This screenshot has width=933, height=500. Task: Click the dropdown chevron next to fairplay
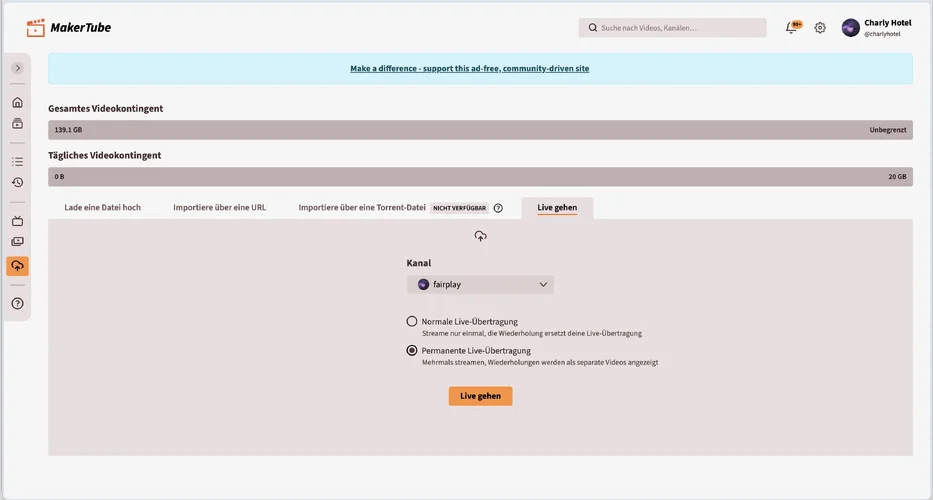[543, 285]
